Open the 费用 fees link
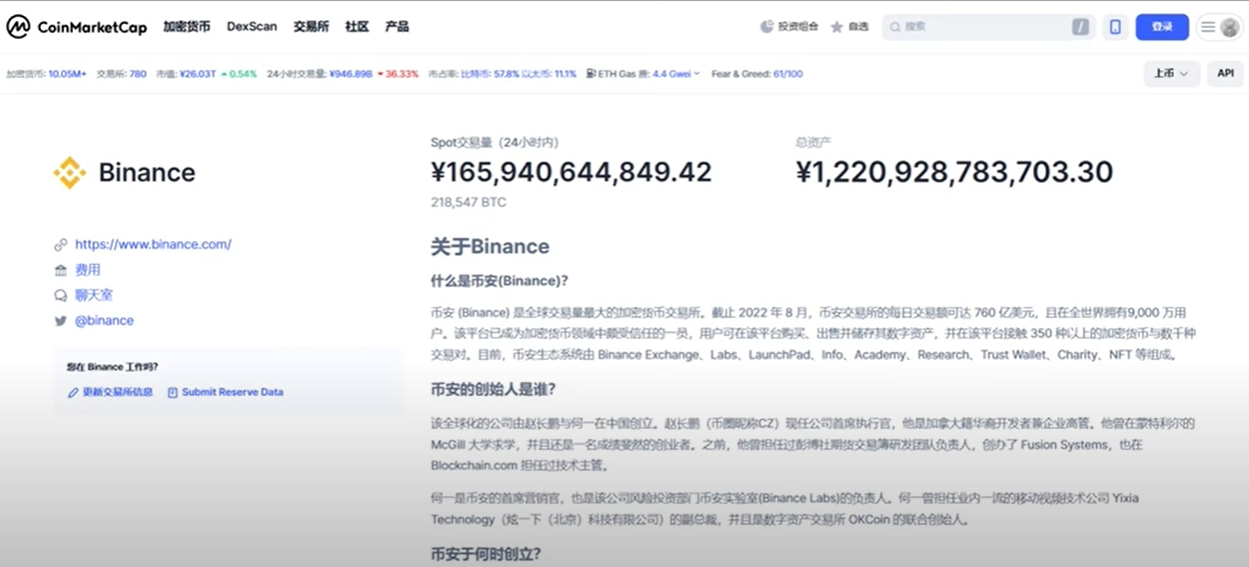Image resolution: width=1249 pixels, height=567 pixels. click(x=88, y=270)
